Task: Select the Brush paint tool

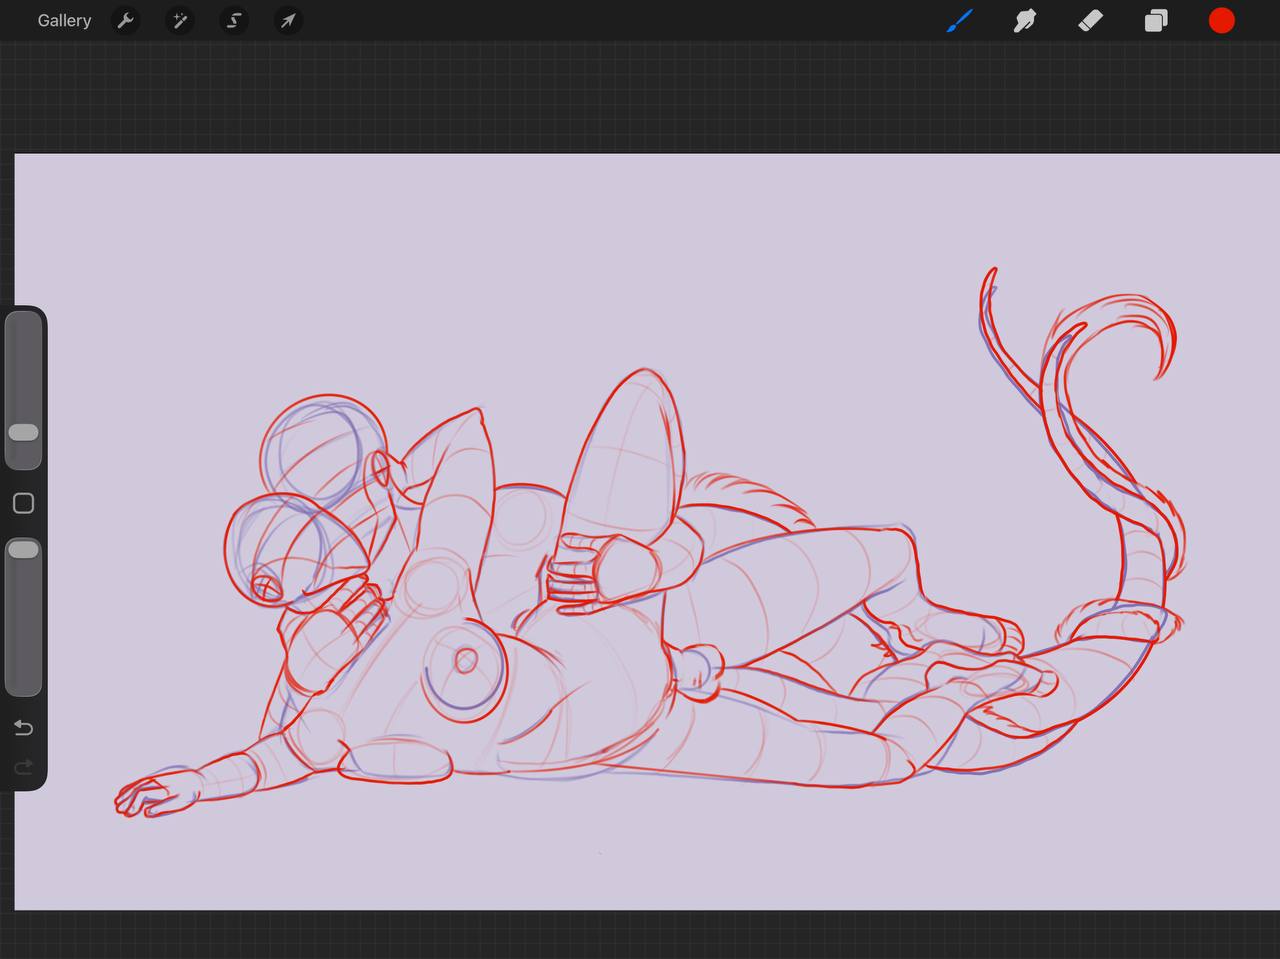Action: (x=960, y=21)
